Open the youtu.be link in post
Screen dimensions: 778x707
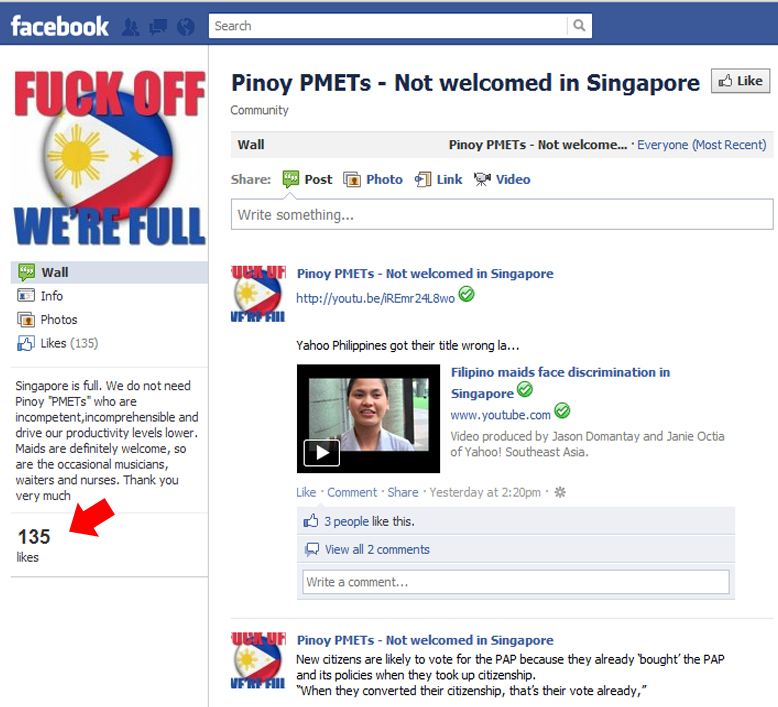[375, 298]
